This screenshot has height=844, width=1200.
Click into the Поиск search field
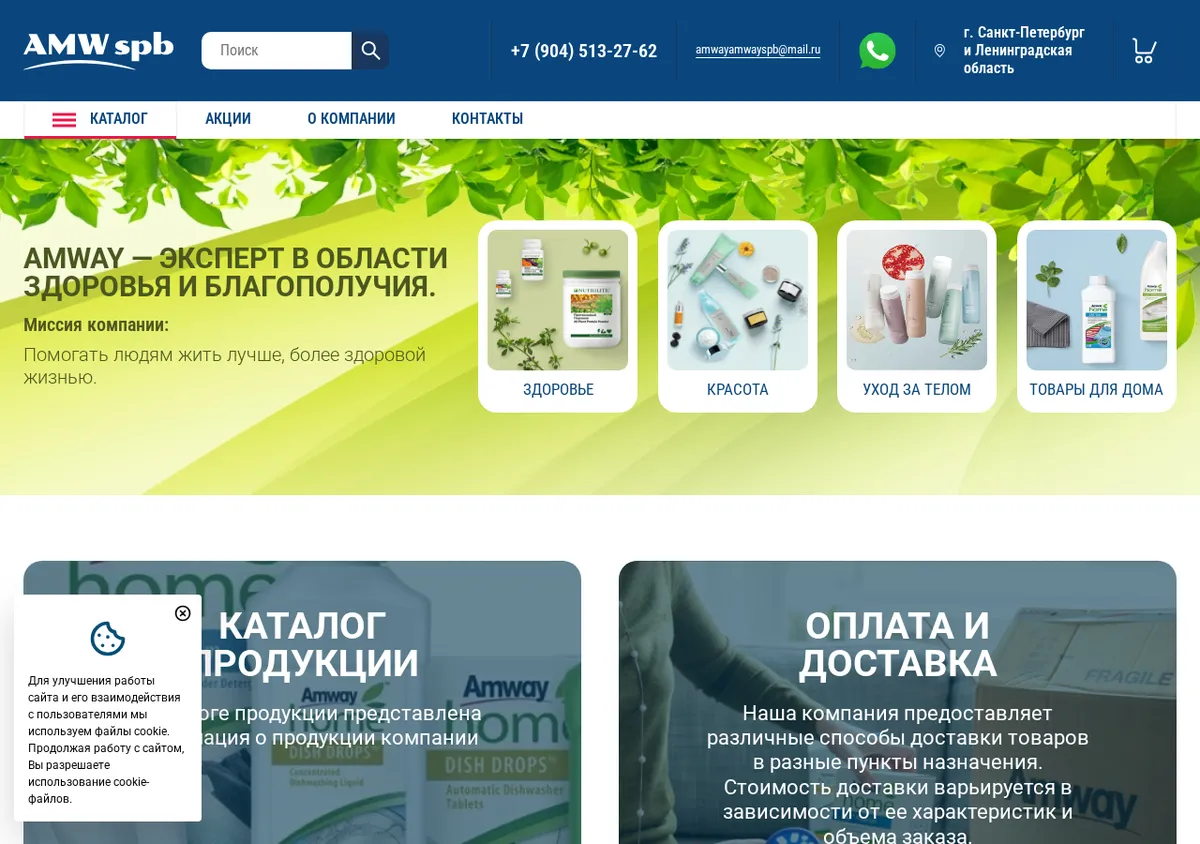(x=277, y=50)
